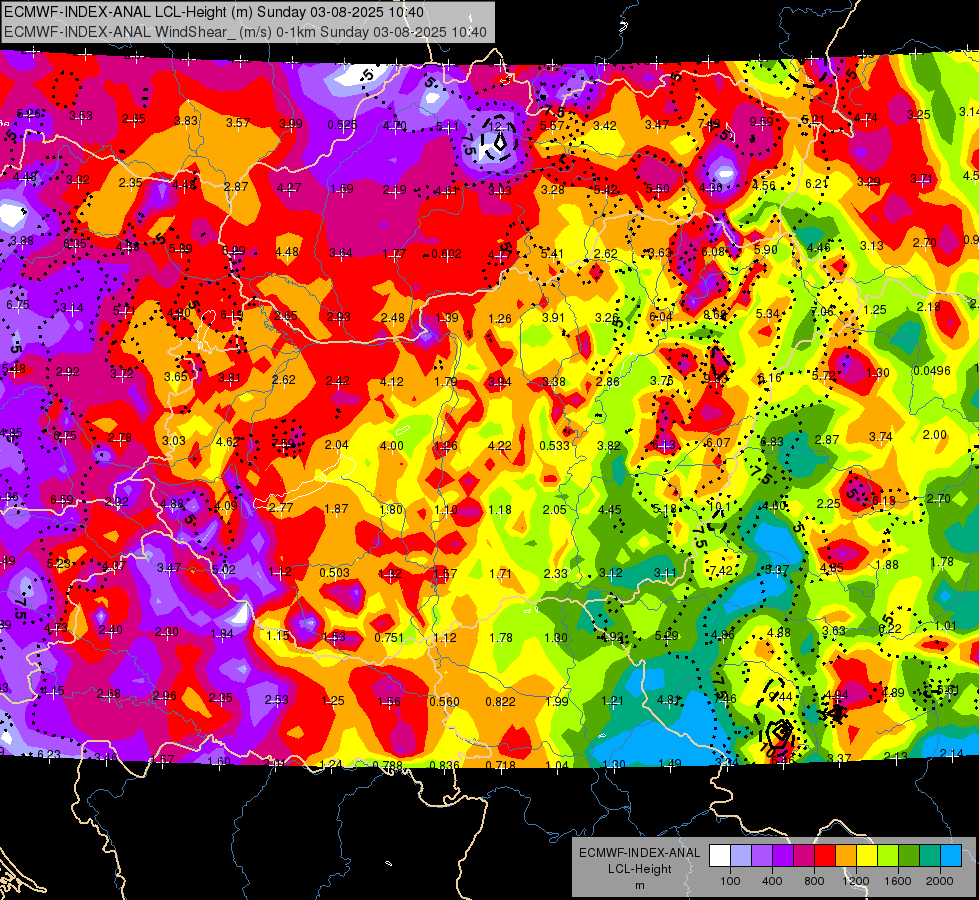
Task: Click the wind shear value 0.525
Action: coord(342,125)
